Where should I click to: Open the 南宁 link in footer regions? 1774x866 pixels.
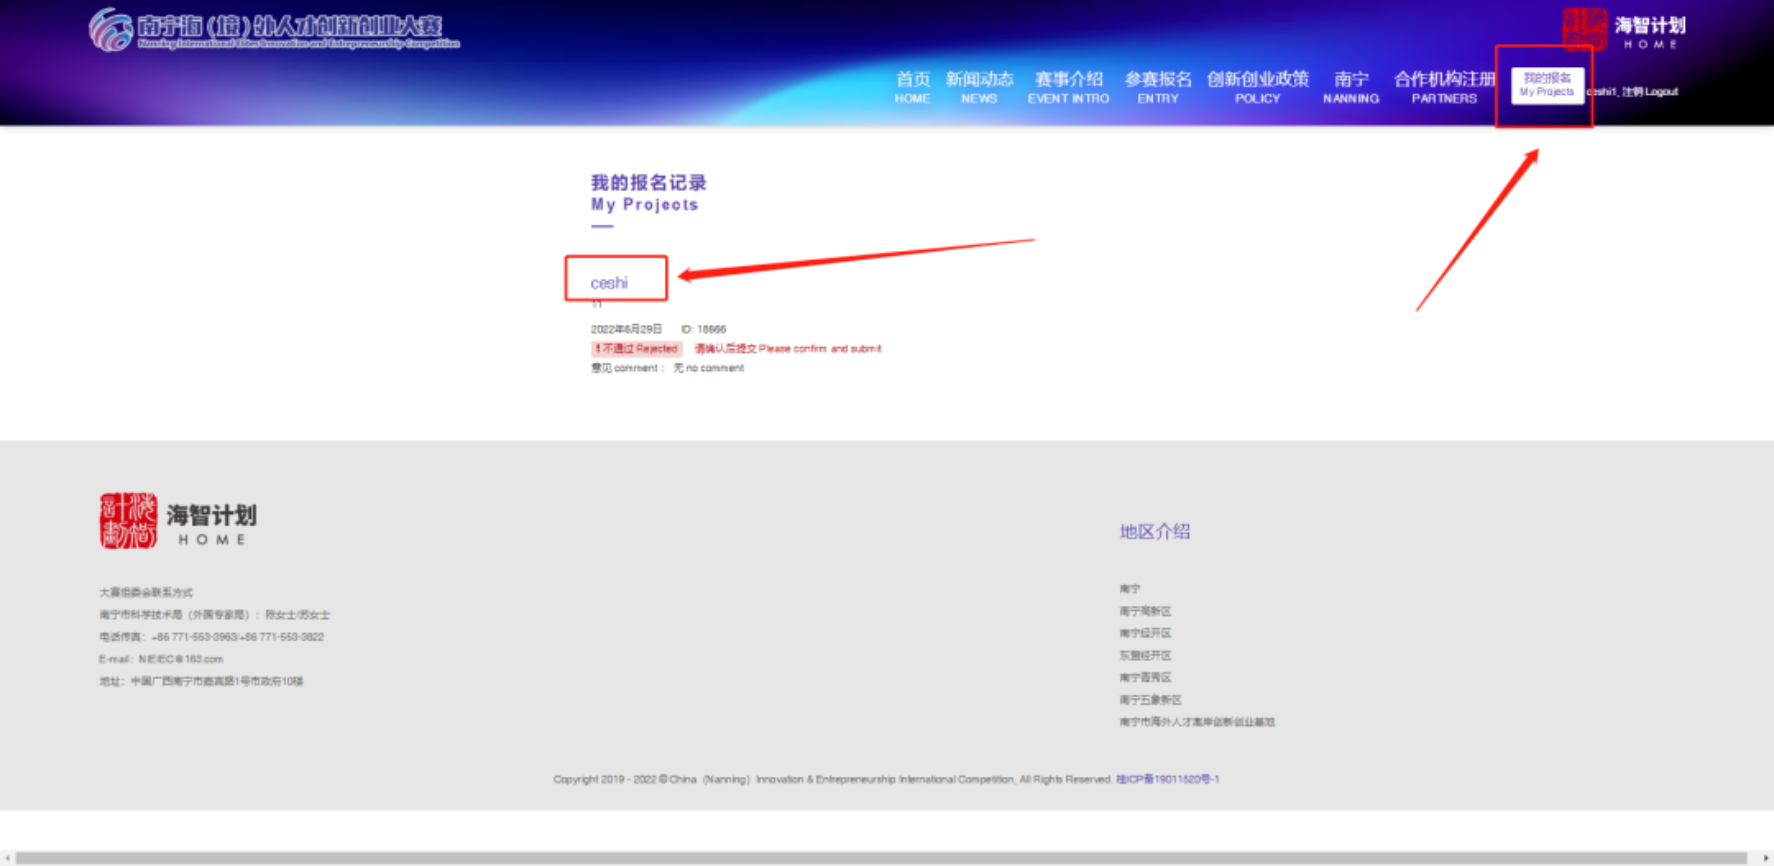tap(1130, 589)
